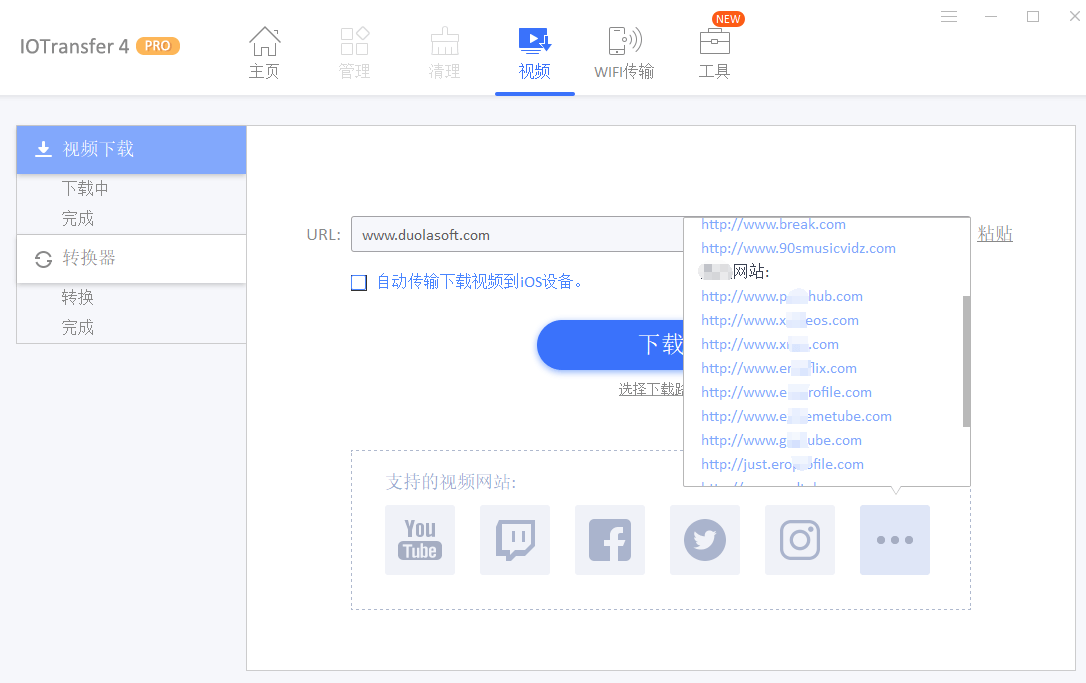
Task: Open the WIFI传输 tab
Action: [624, 53]
